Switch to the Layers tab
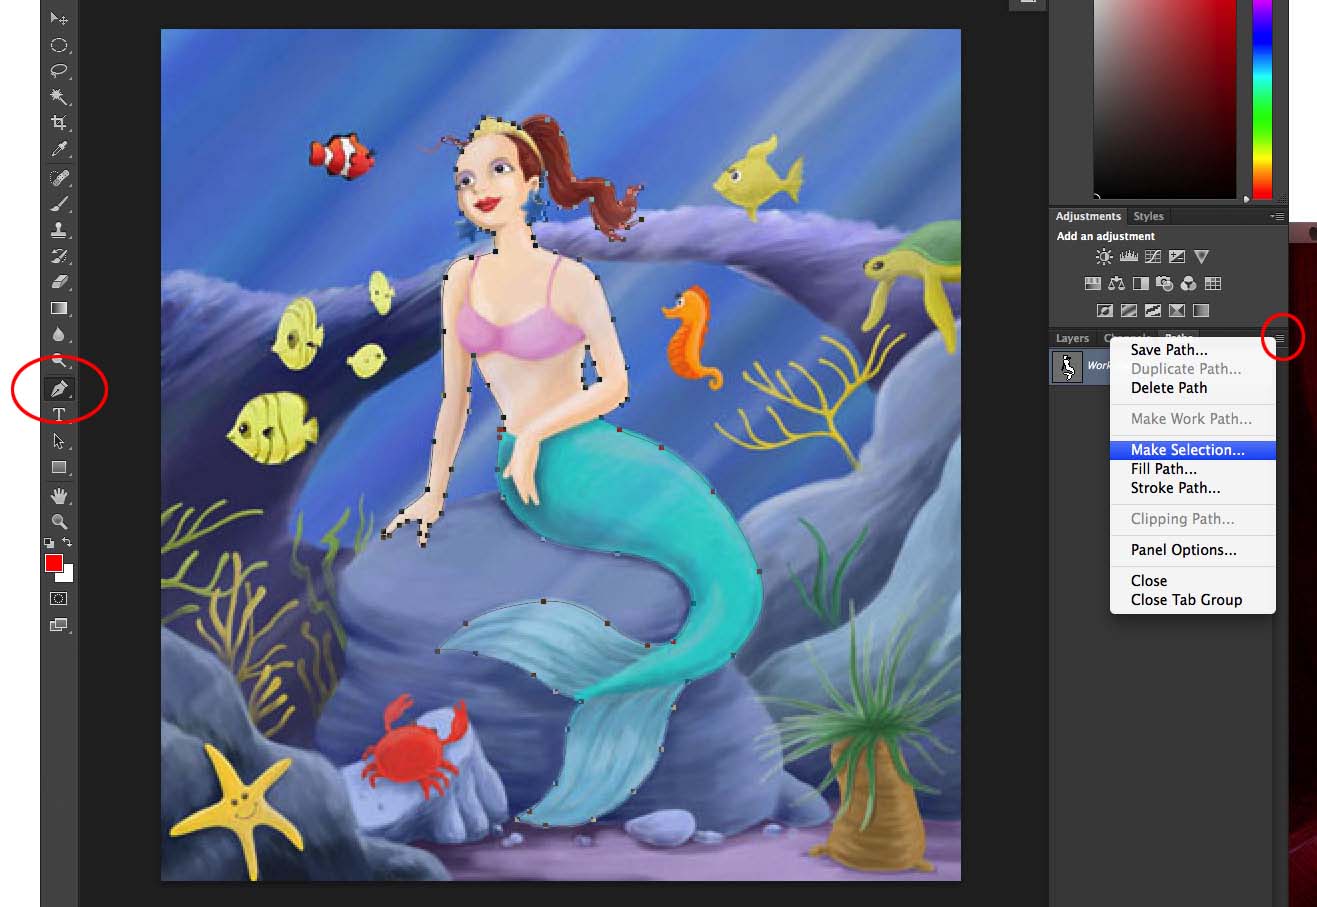The image size is (1317, 907). coord(1072,338)
